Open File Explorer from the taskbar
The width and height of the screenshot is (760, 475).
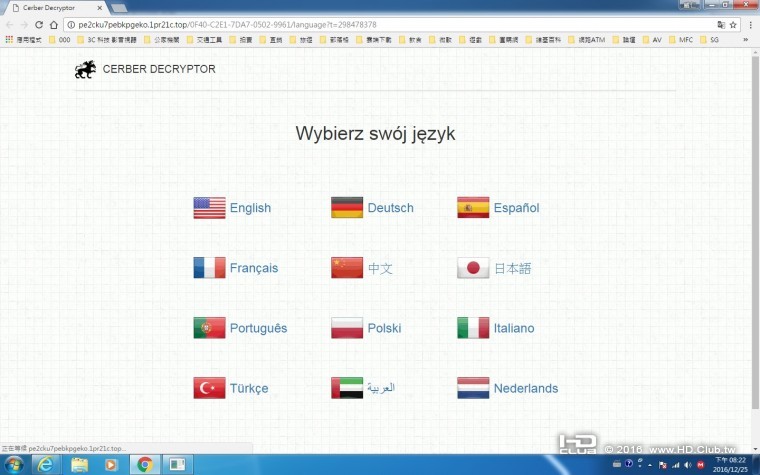[x=79, y=465]
